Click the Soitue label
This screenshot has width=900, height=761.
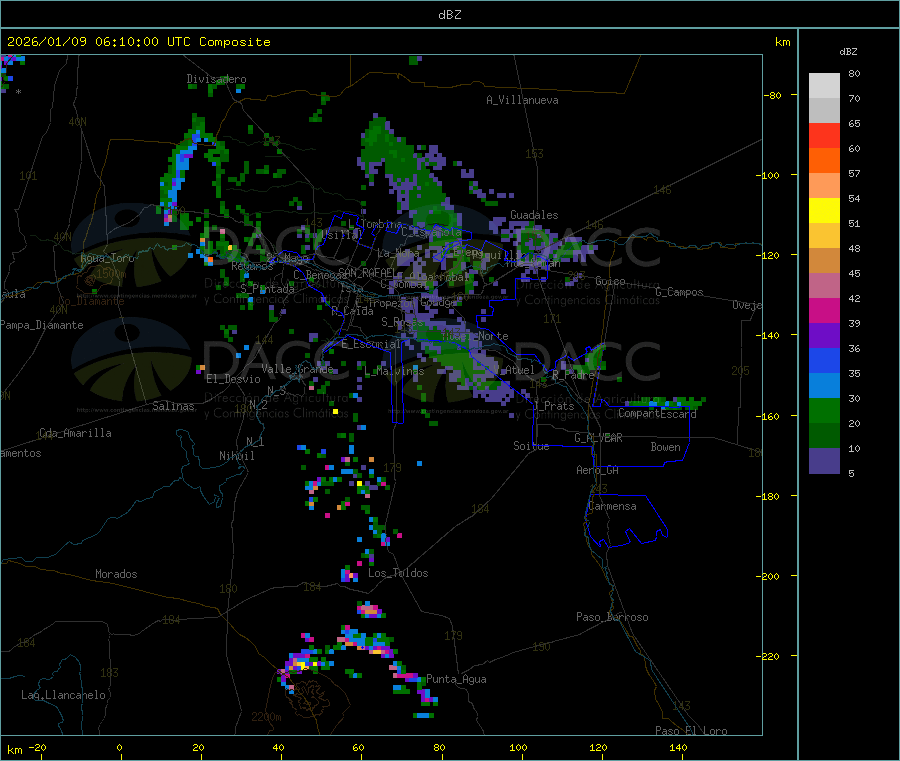coord(531,446)
